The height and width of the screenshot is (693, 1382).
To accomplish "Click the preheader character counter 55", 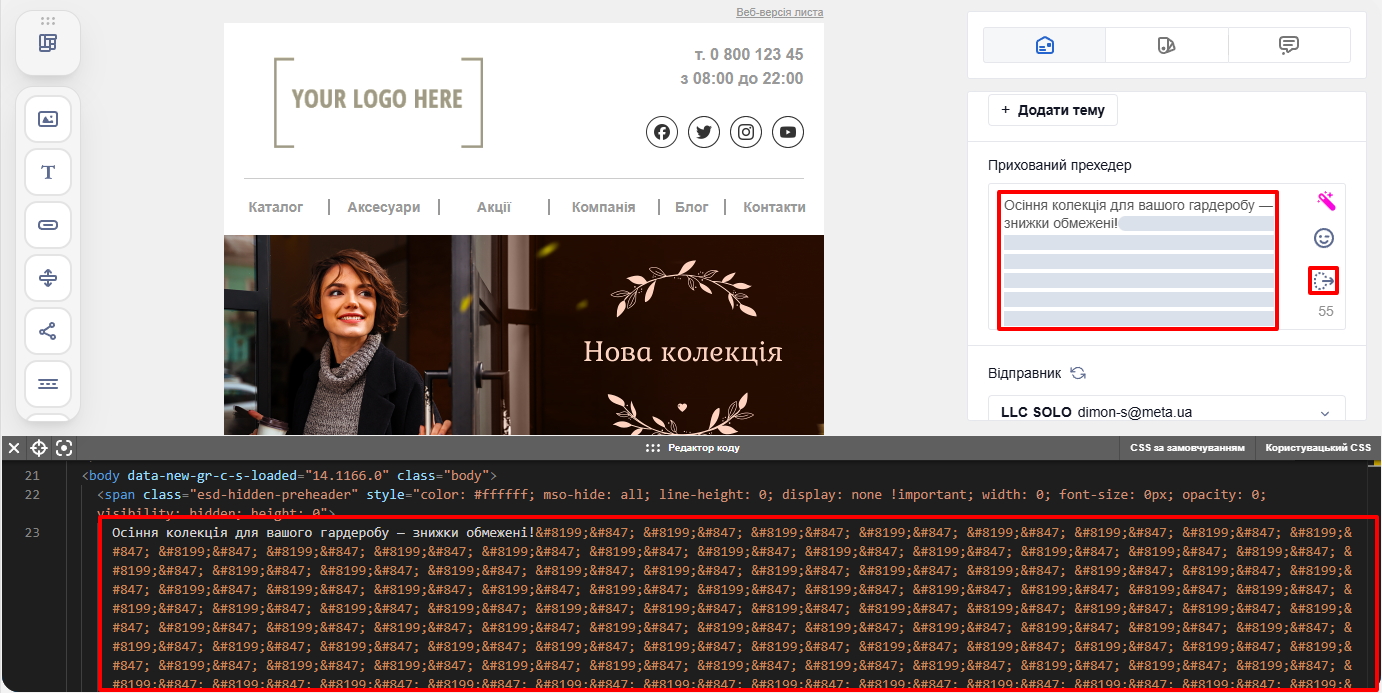I will tap(1325, 311).
